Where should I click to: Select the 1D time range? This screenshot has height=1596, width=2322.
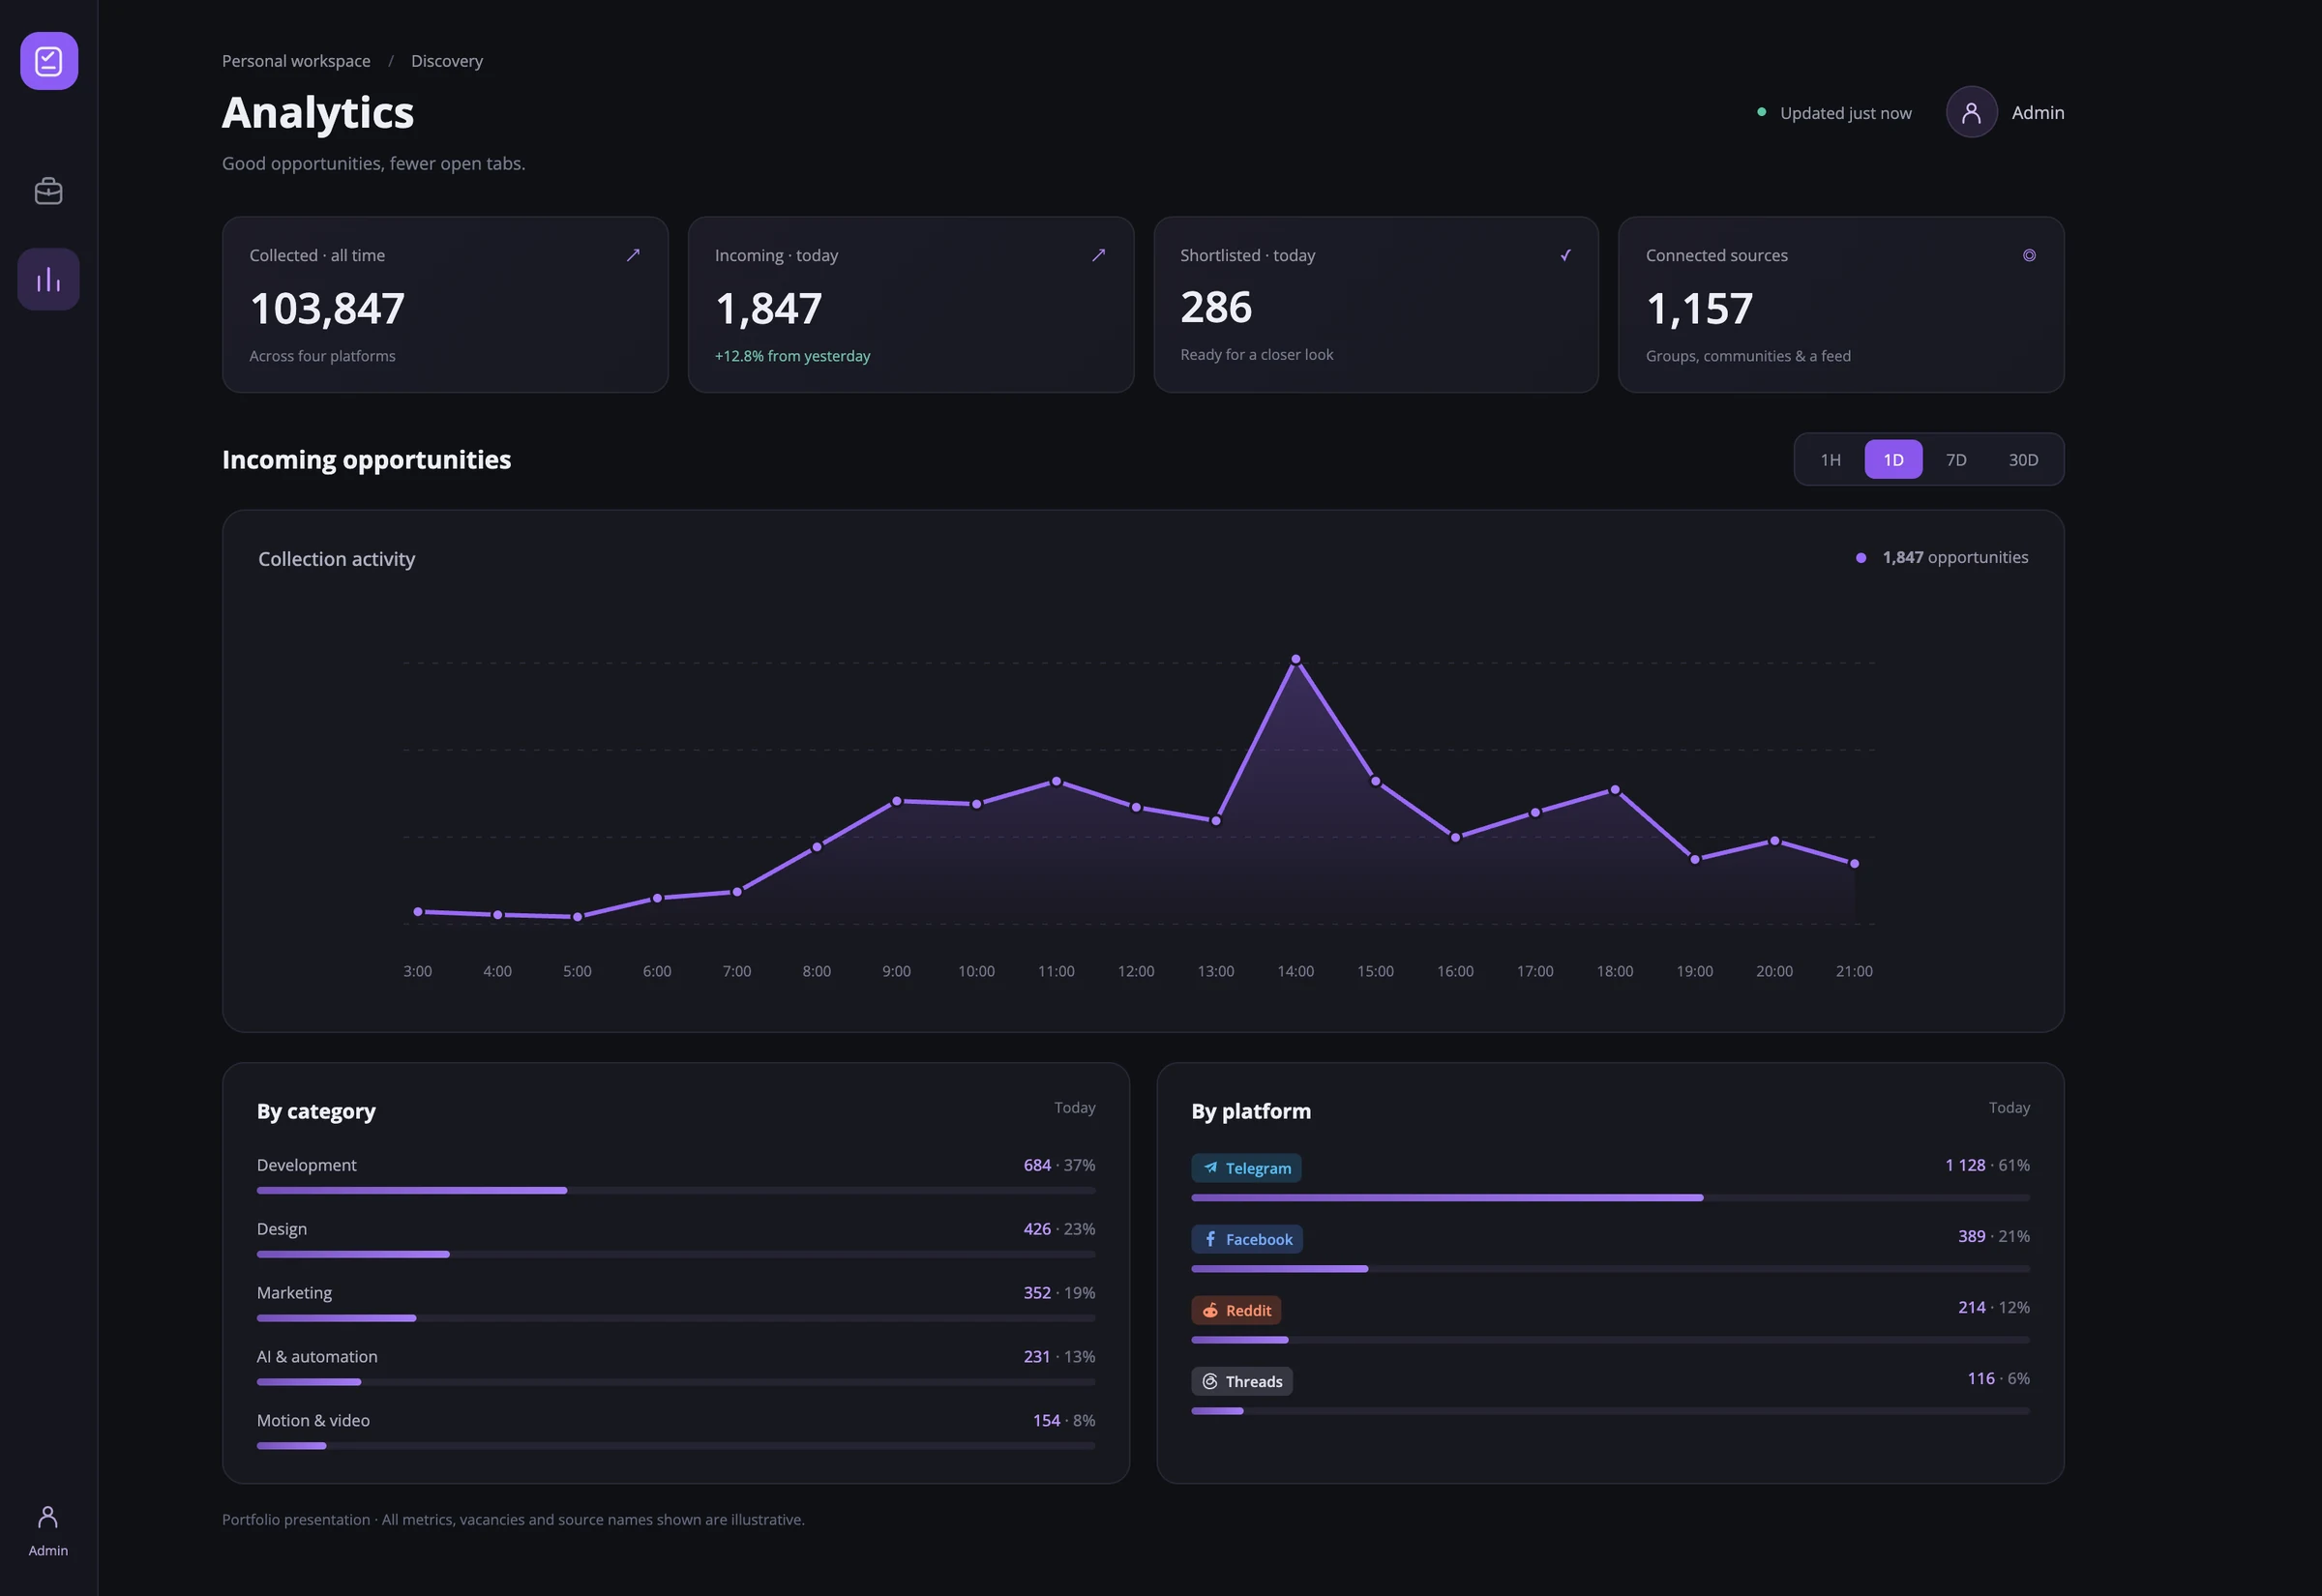pos(1893,460)
